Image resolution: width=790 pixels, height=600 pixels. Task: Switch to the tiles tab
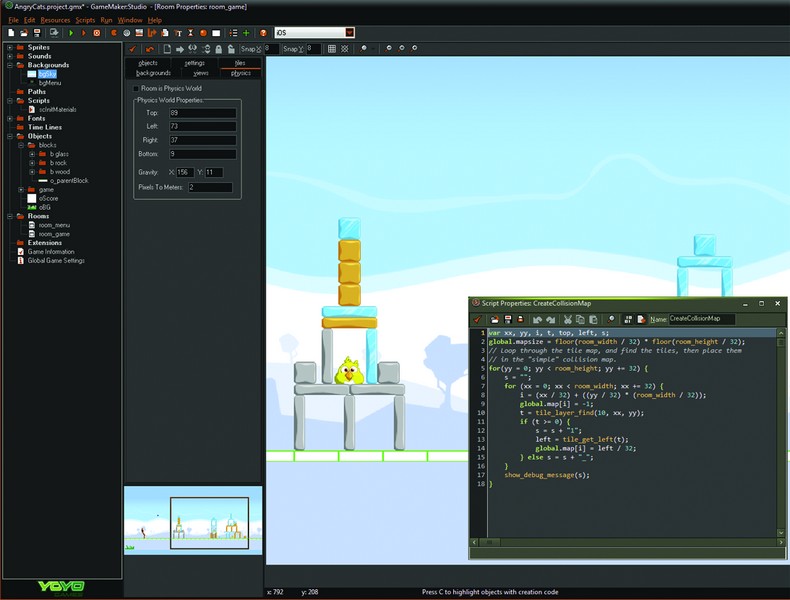pyautogui.click(x=240, y=63)
